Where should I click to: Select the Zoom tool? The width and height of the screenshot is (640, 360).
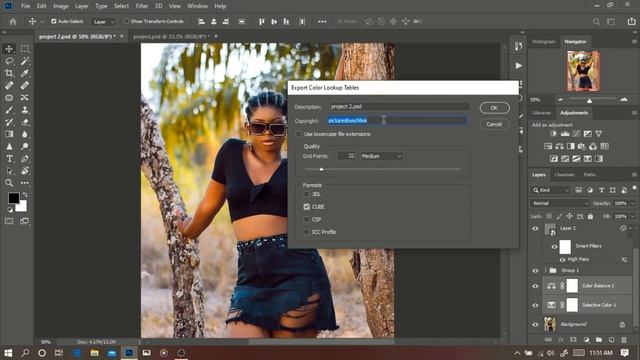point(9,183)
